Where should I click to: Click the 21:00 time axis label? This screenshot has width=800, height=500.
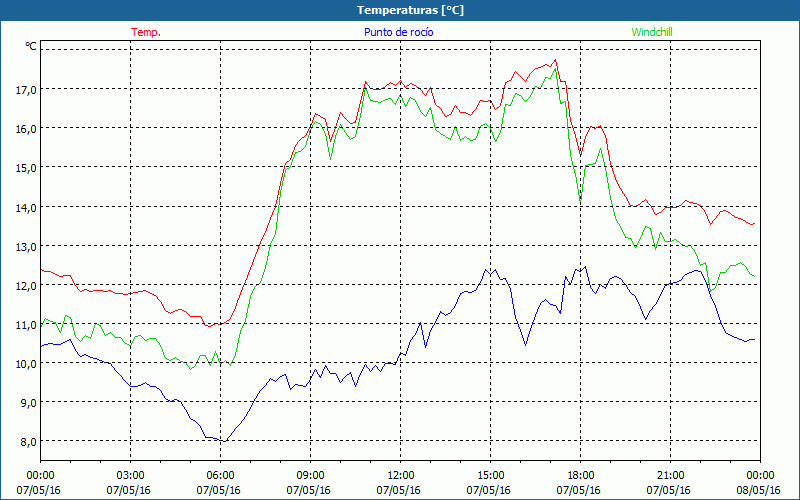click(x=670, y=476)
